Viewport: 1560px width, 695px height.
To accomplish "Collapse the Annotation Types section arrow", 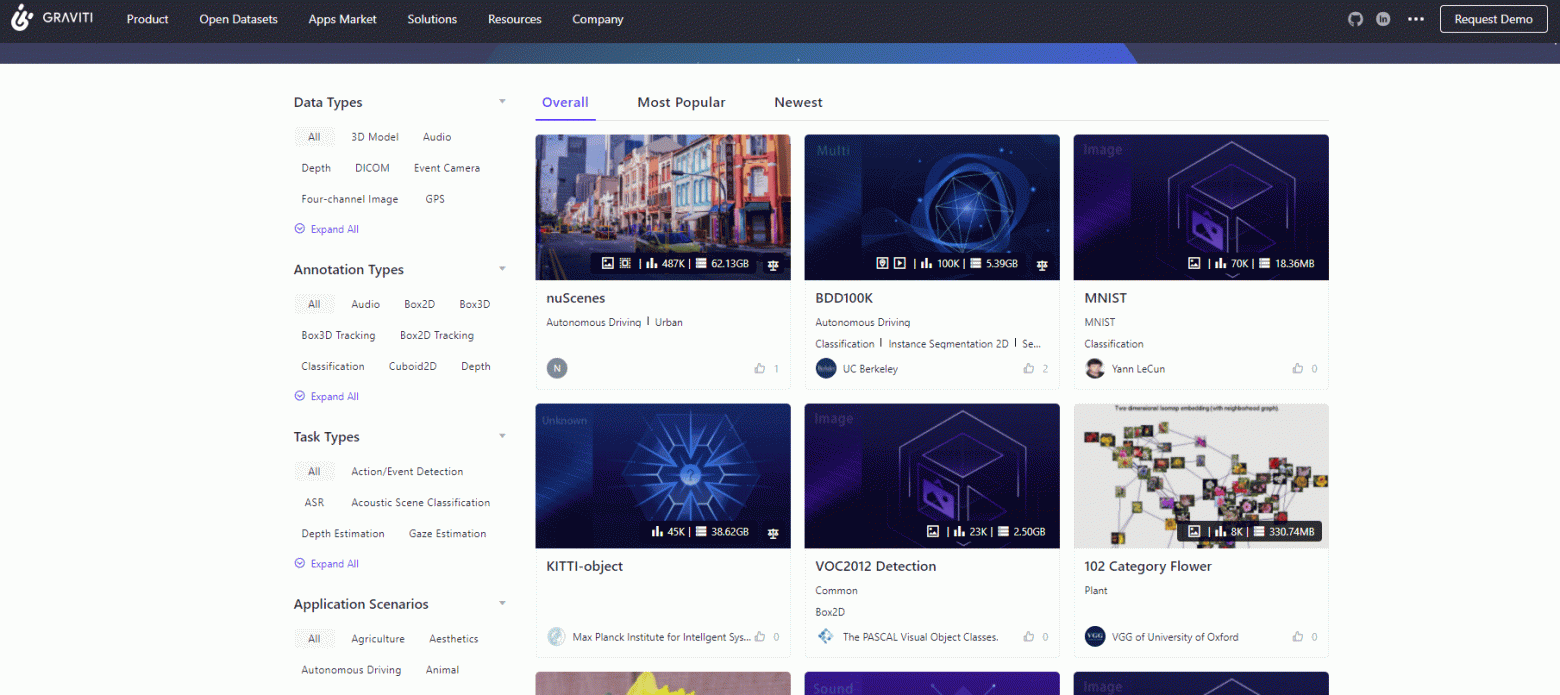I will pos(502,269).
